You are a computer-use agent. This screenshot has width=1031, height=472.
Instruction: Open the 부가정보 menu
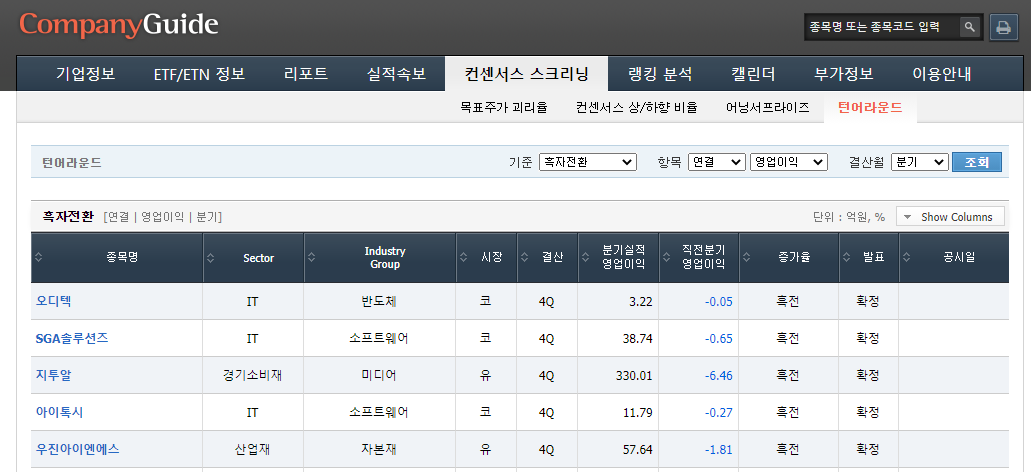pos(844,74)
